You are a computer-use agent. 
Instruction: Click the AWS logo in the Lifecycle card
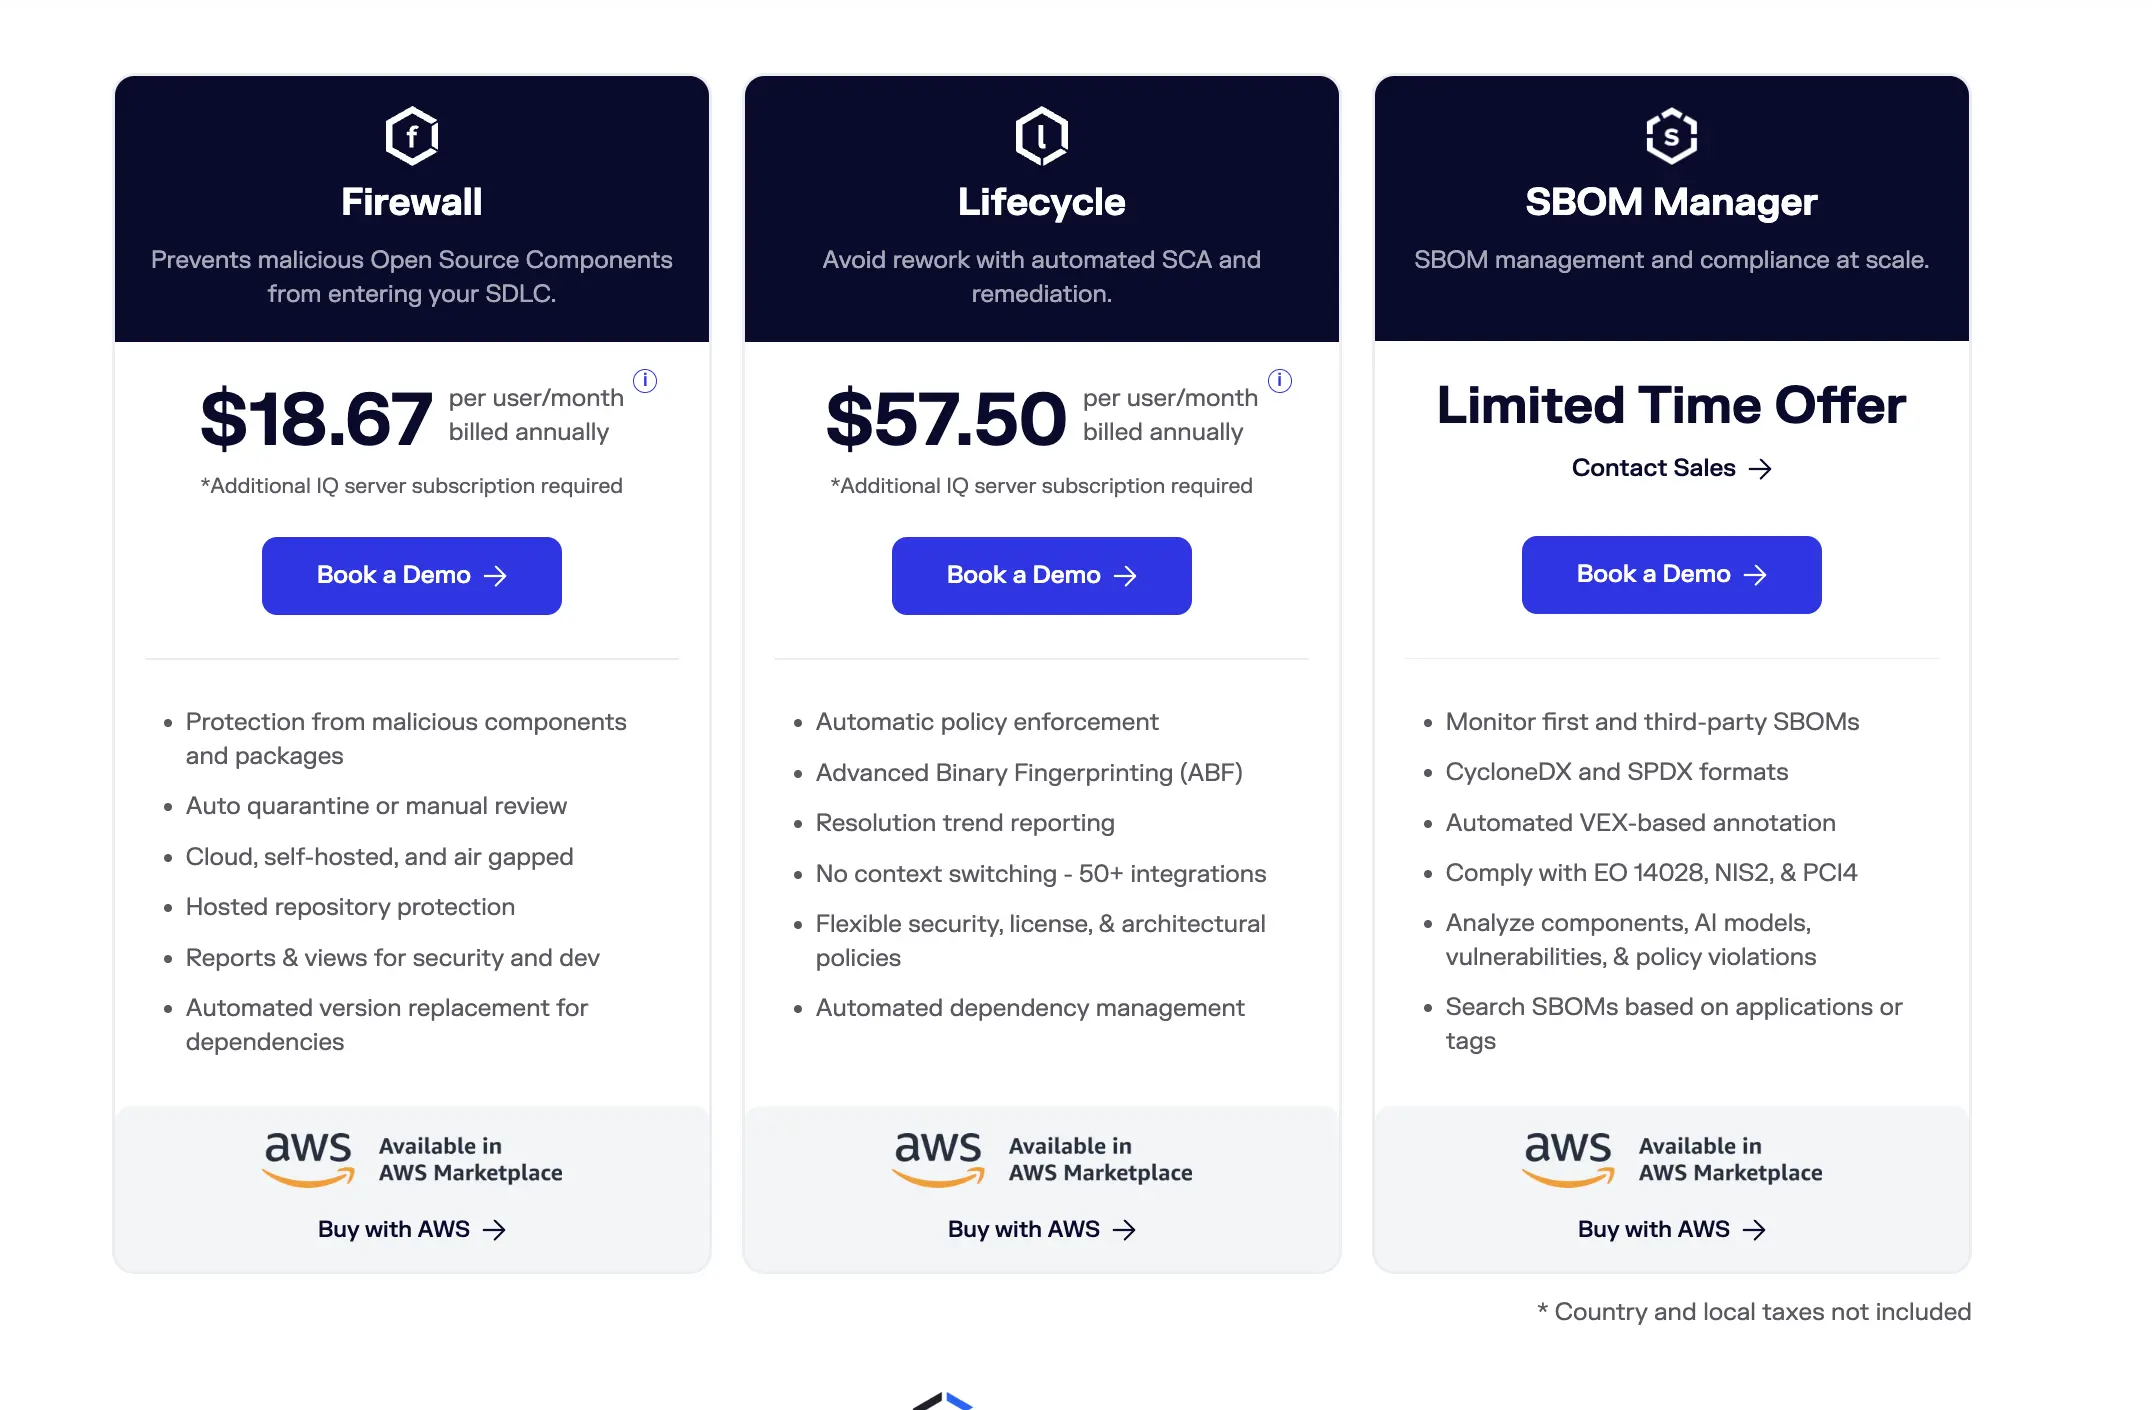click(937, 1158)
